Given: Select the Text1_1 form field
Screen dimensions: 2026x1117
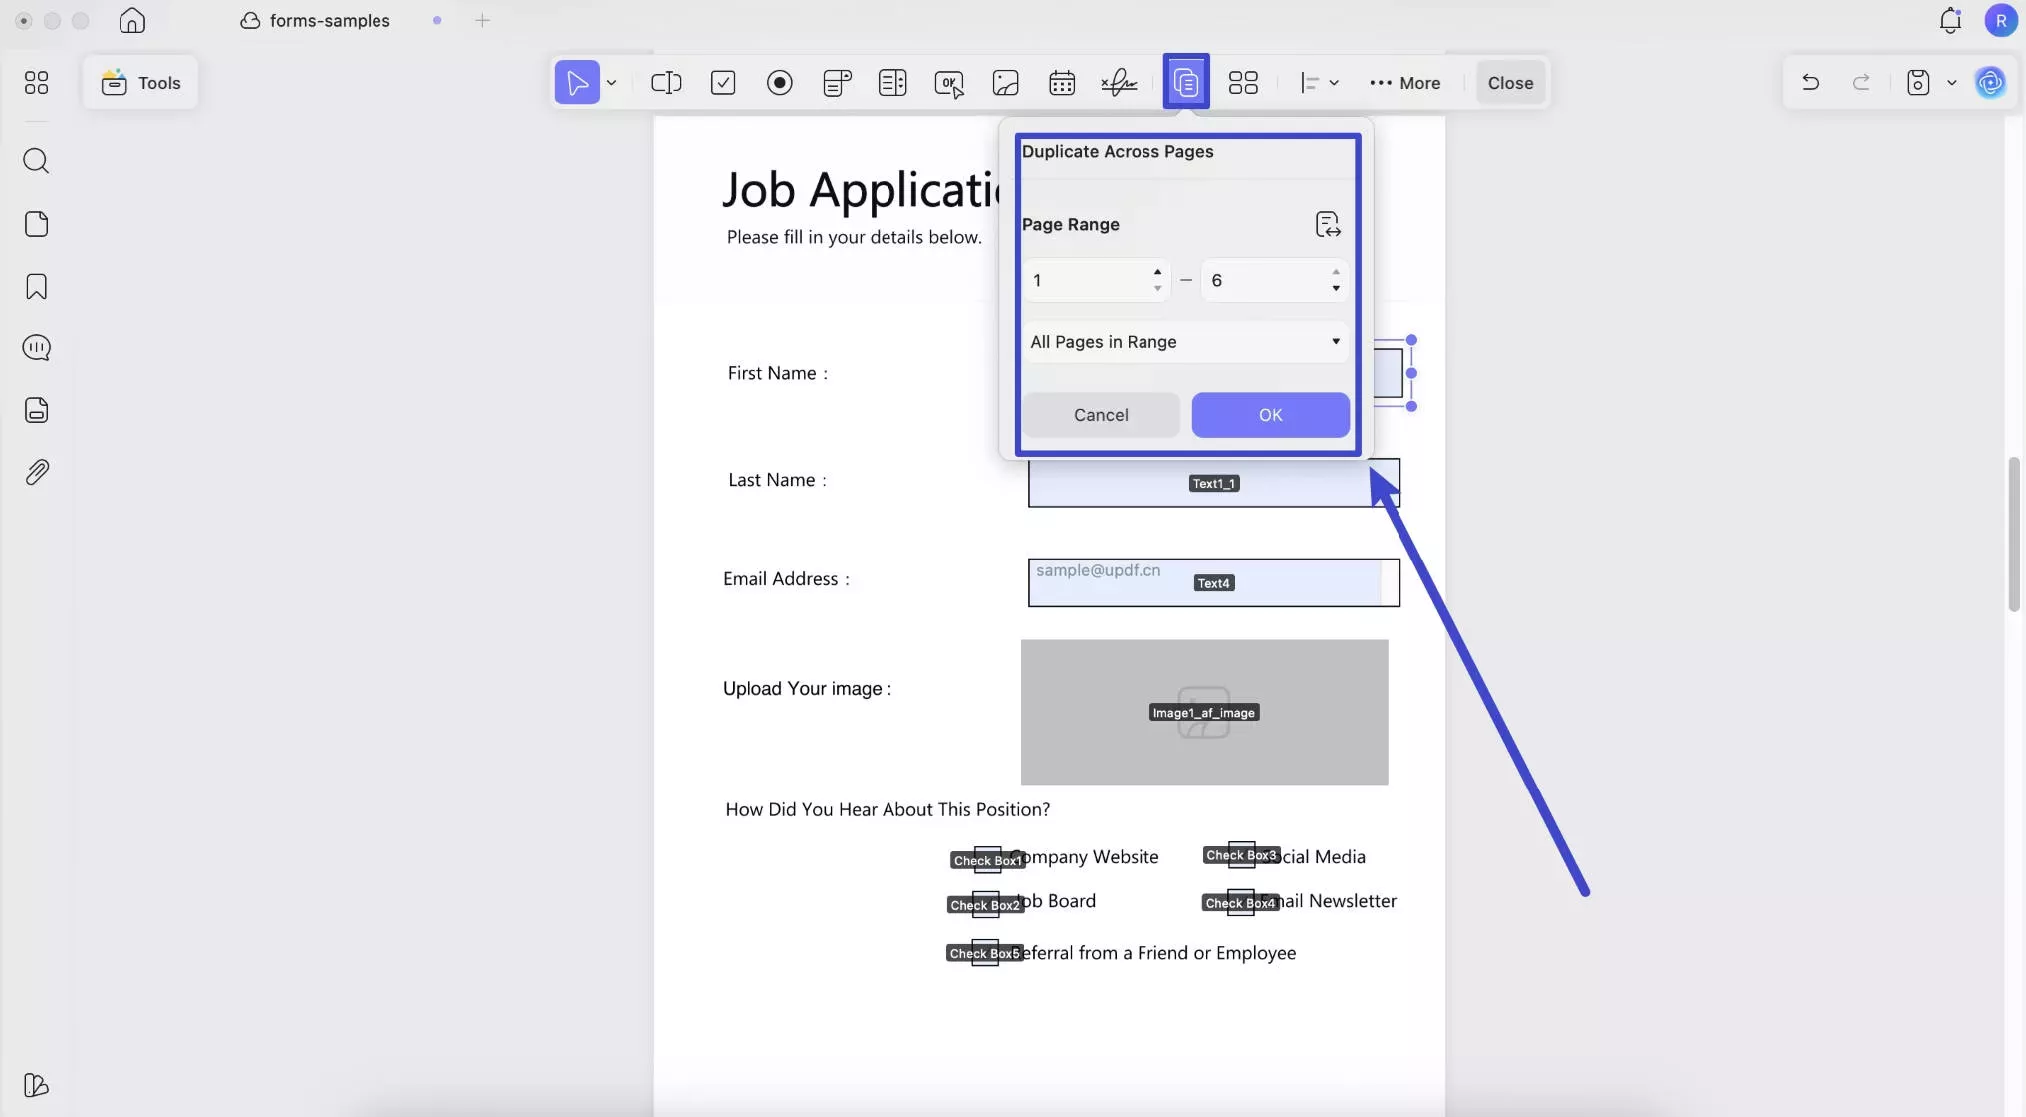Looking at the screenshot, I should coord(1213,483).
